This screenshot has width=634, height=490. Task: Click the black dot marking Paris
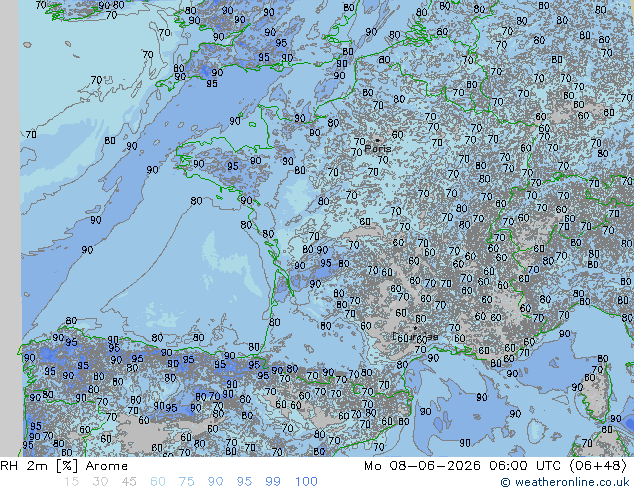(377, 140)
